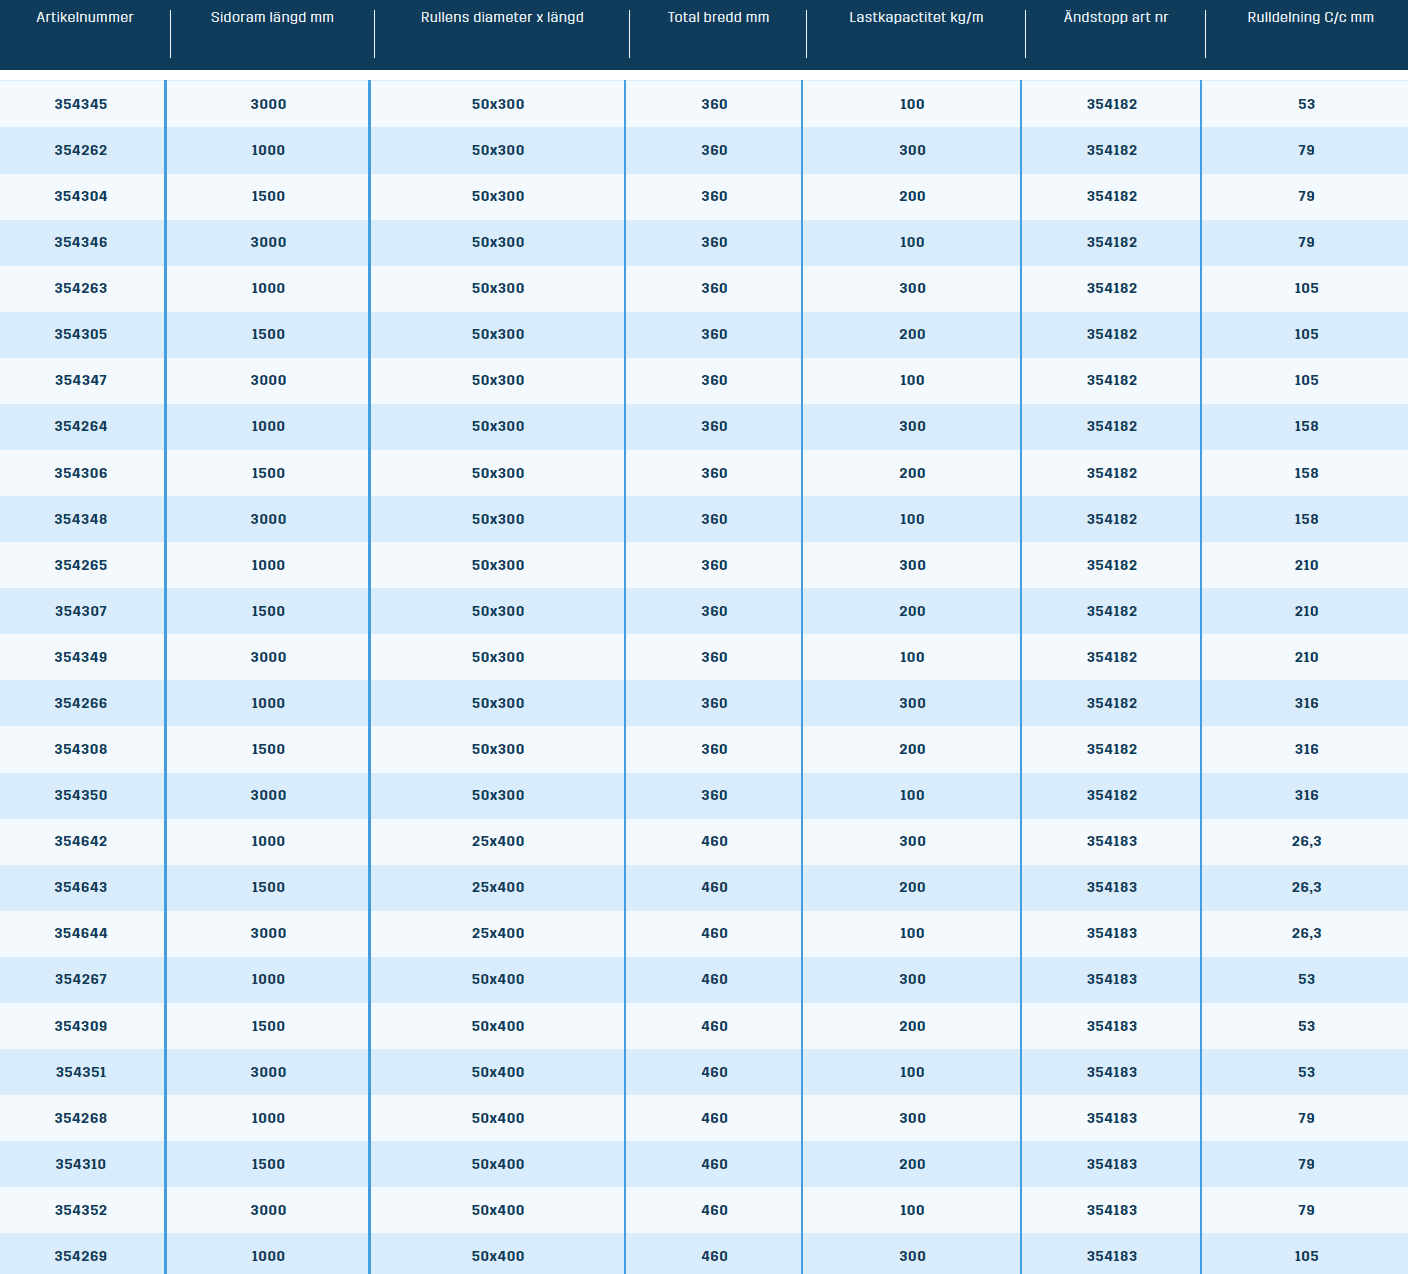Click end stop 354183 in row 354269

pos(1112,1256)
